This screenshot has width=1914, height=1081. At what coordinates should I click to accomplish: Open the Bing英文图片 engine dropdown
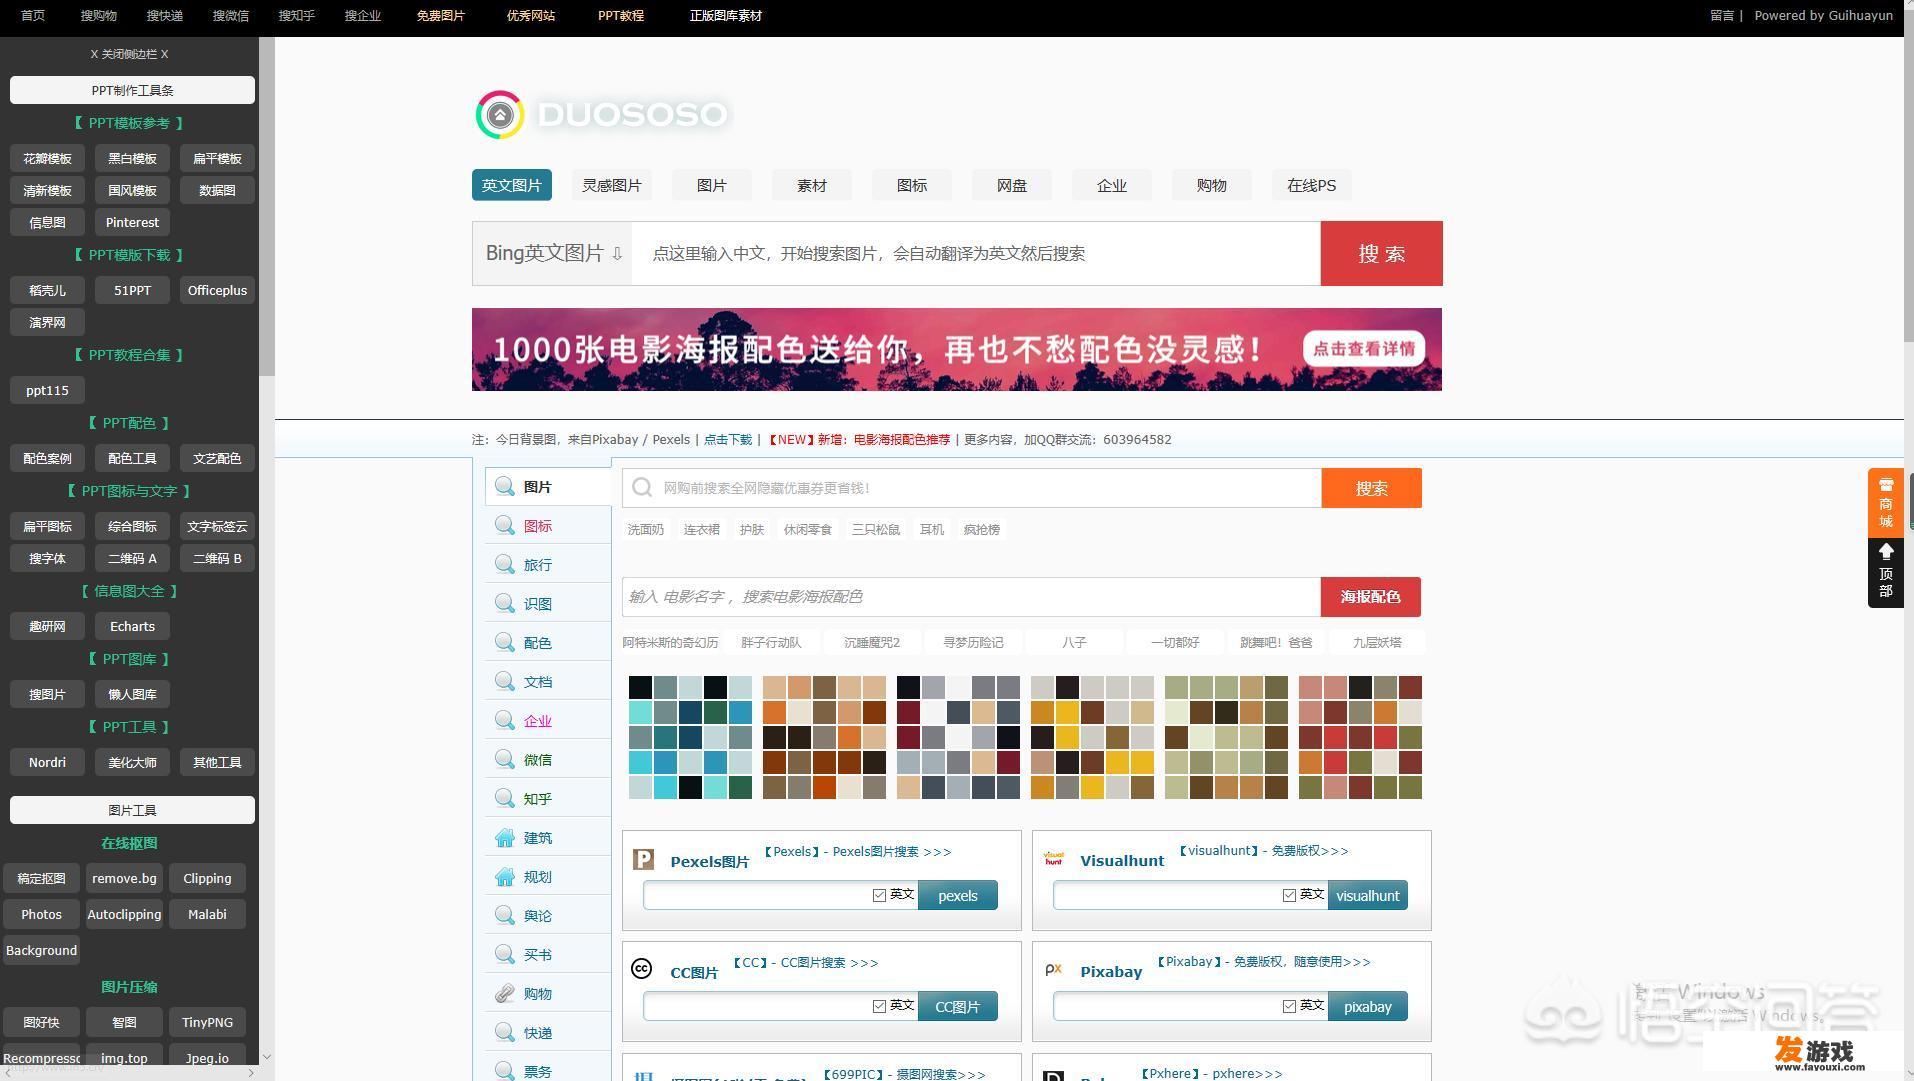[x=553, y=253]
